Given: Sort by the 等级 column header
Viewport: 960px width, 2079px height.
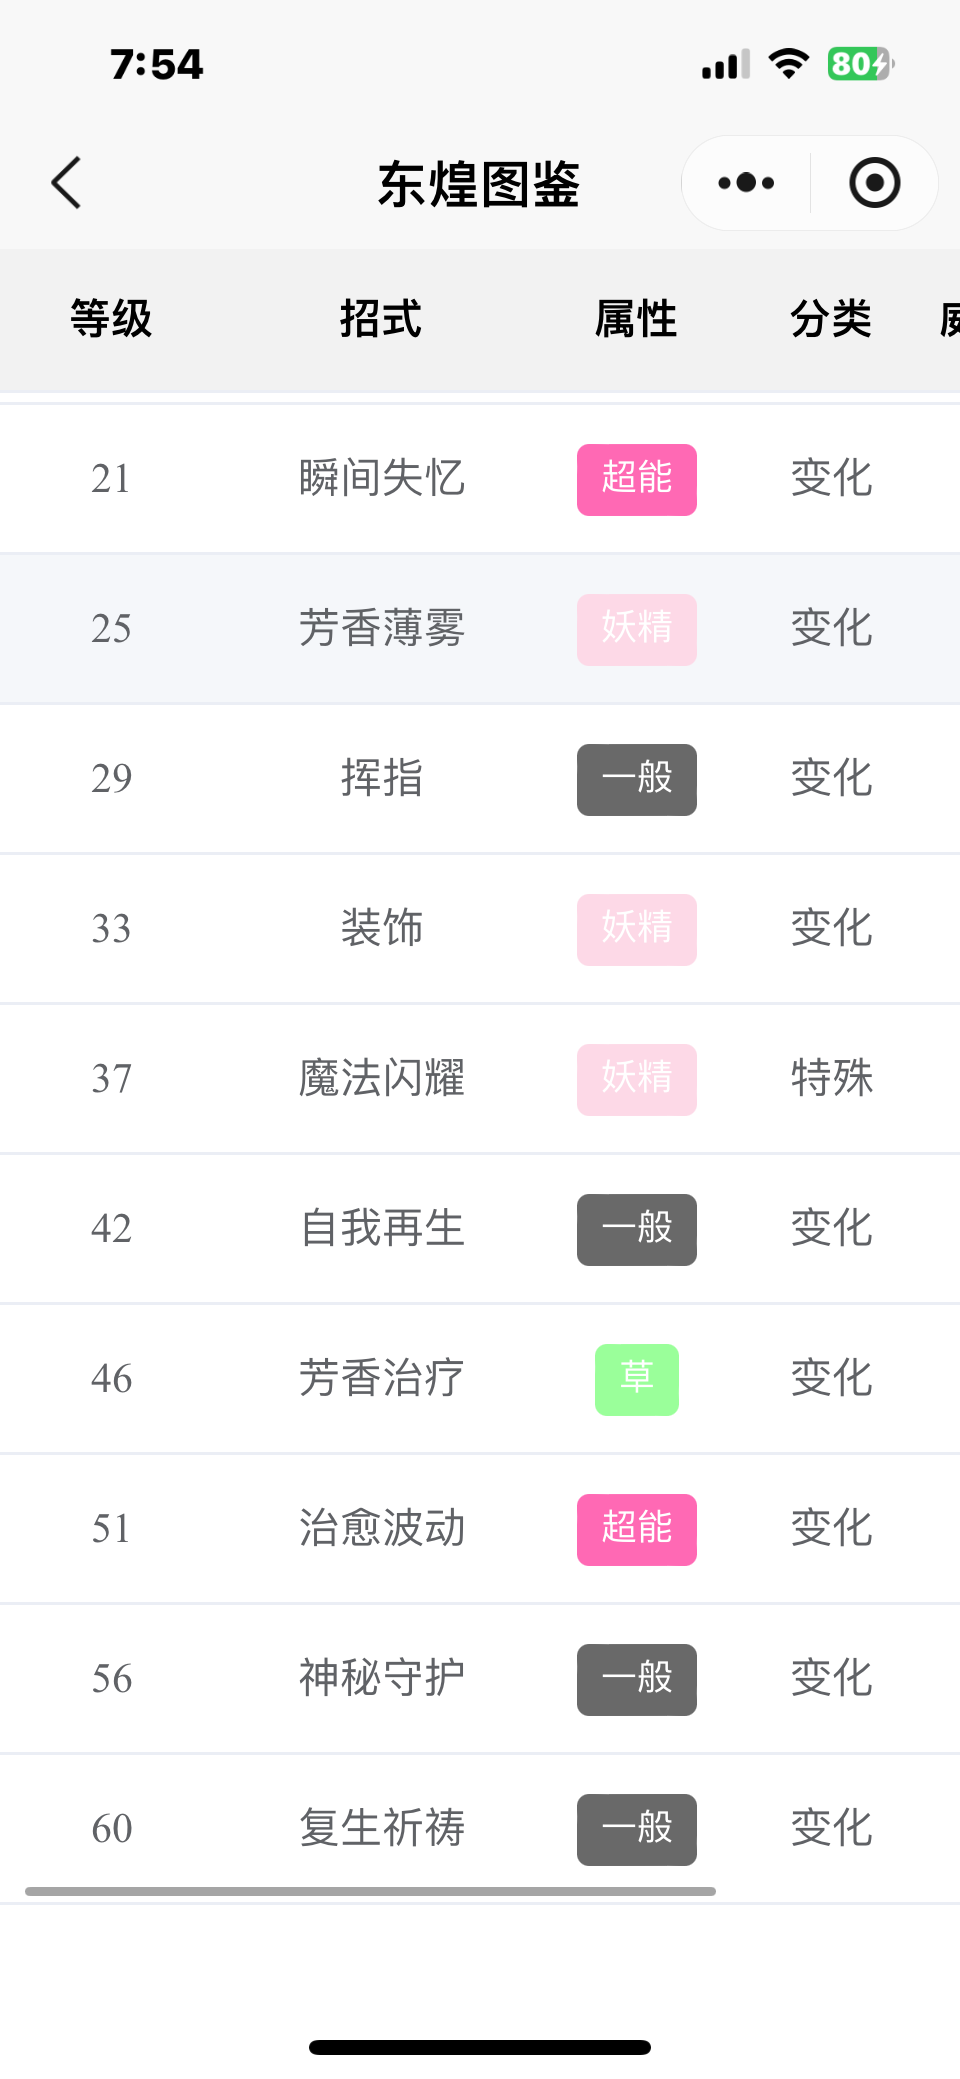Looking at the screenshot, I should point(111,320).
